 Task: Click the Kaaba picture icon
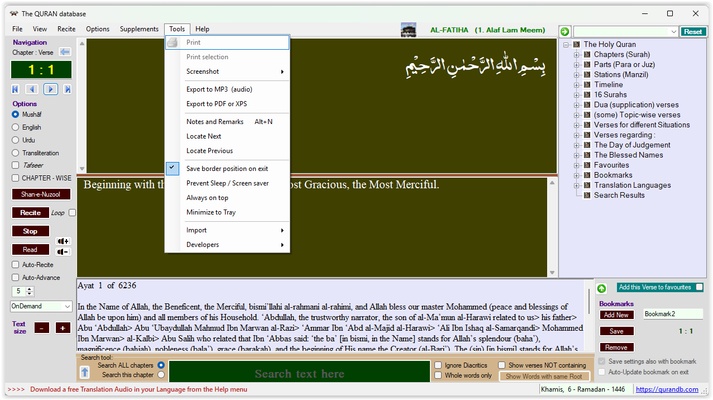[x=408, y=30]
